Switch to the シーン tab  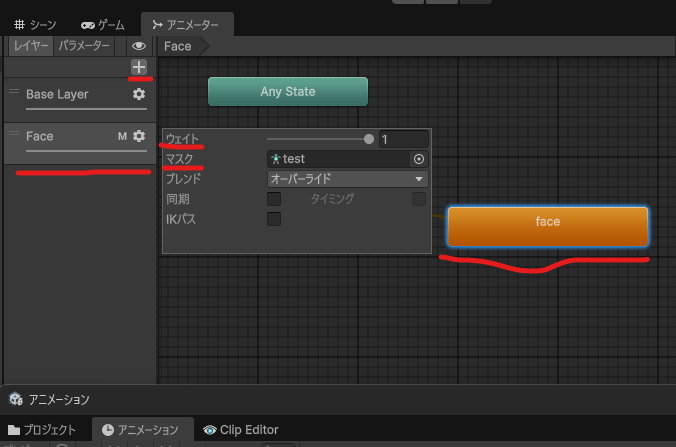(35, 25)
